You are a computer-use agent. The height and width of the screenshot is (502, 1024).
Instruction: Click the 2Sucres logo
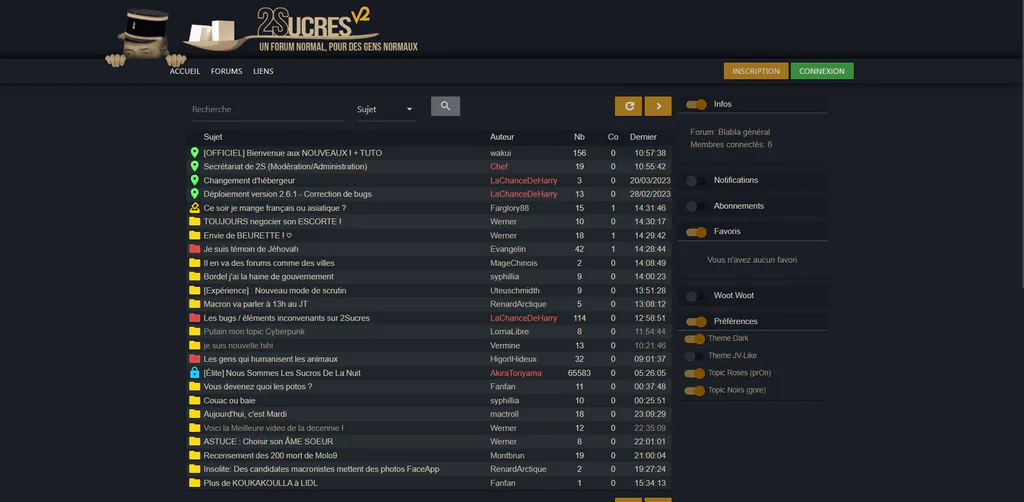point(300,29)
